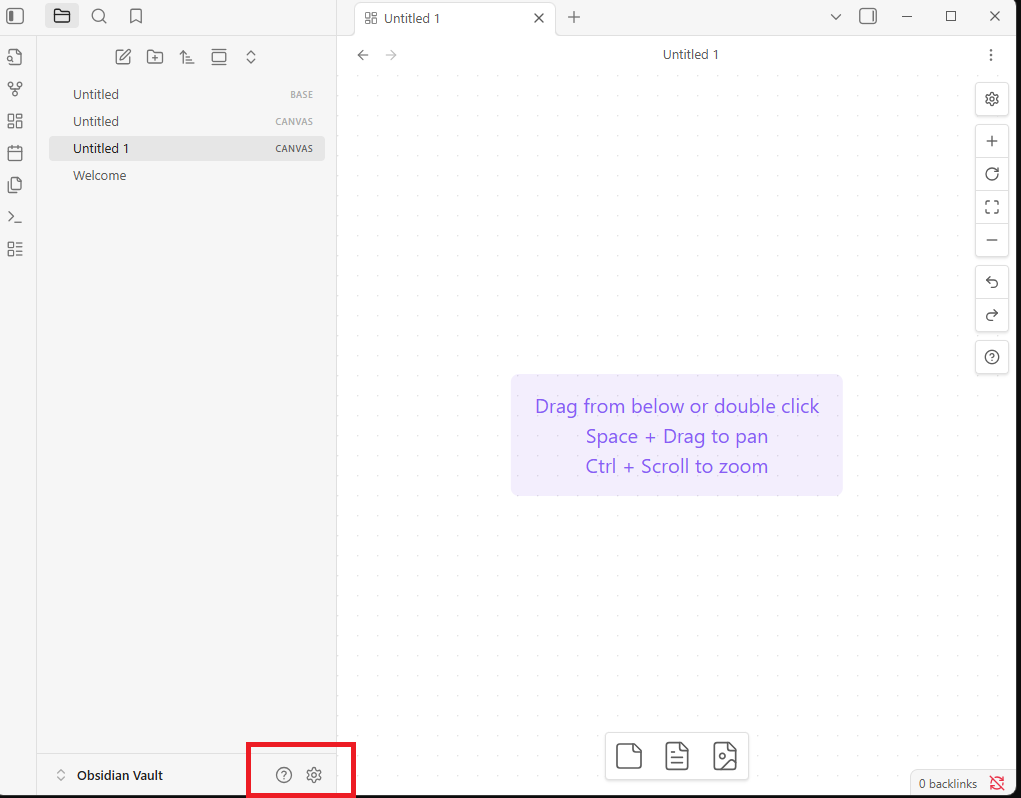Click the new note icon in file explorer
The image size is (1021, 798).
click(x=123, y=57)
